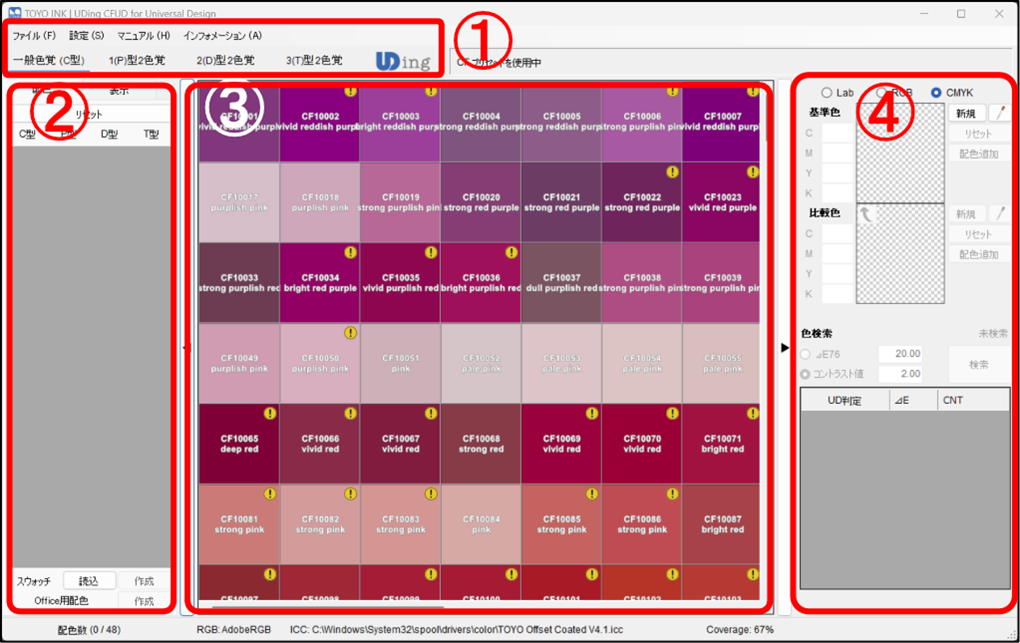The width and height of the screenshot is (1020, 643).
Task: Switch to the 2(D)型2色覚 tab
Action: (225, 61)
